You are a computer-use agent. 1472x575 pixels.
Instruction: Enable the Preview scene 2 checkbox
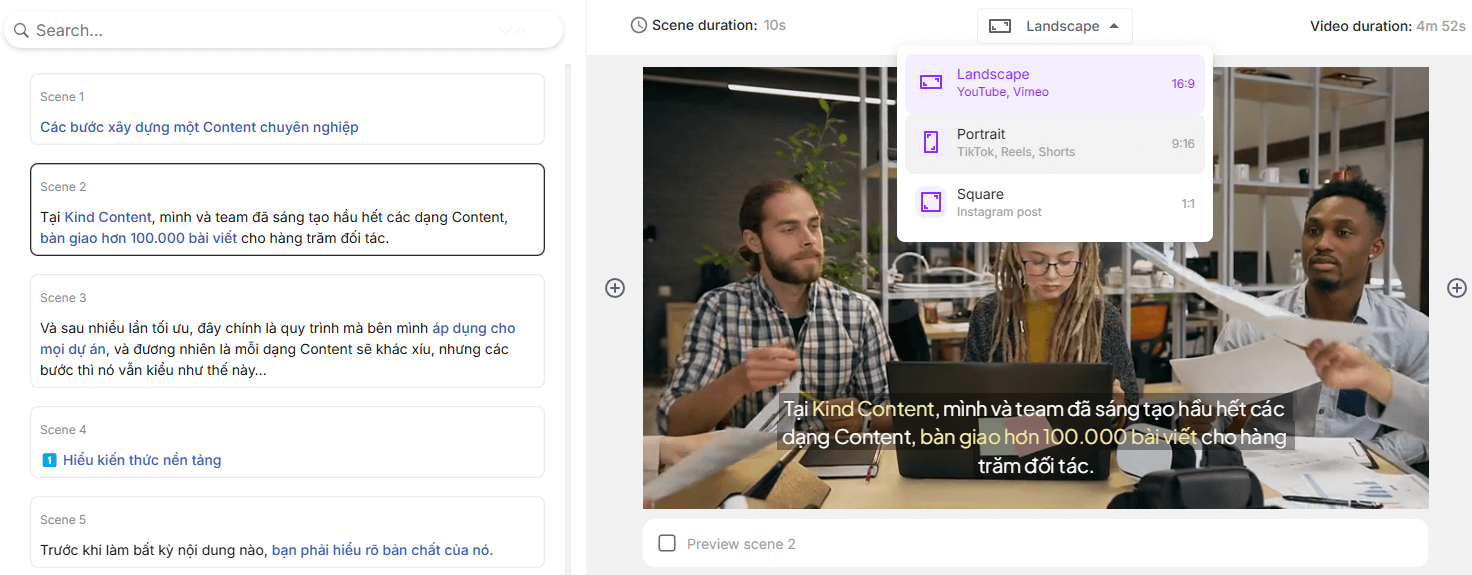point(667,544)
